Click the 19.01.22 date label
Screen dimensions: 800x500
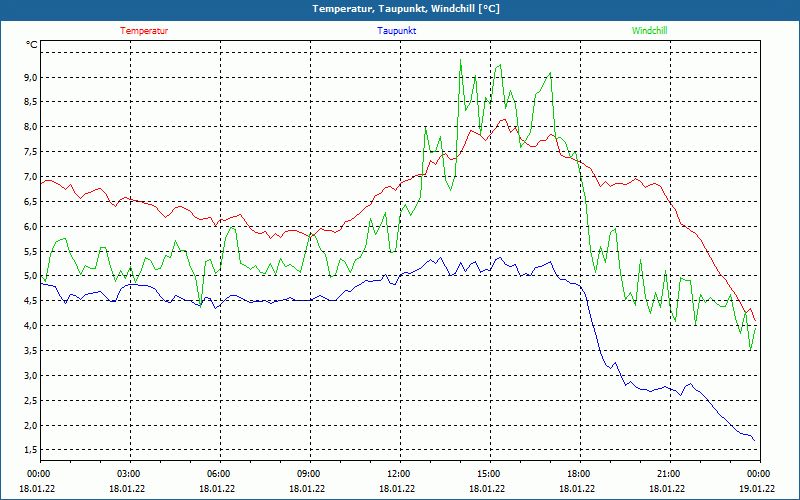pyautogui.click(x=756, y=488)
